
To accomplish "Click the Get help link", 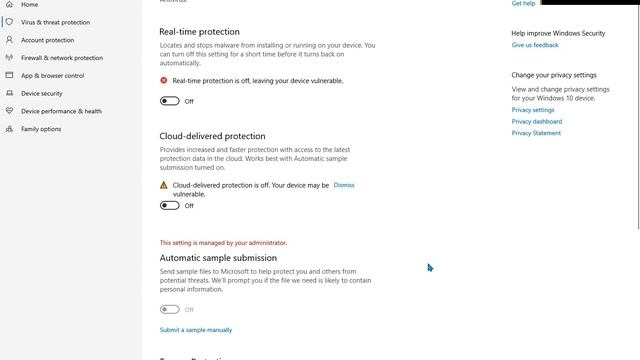I will pos(523,3).
